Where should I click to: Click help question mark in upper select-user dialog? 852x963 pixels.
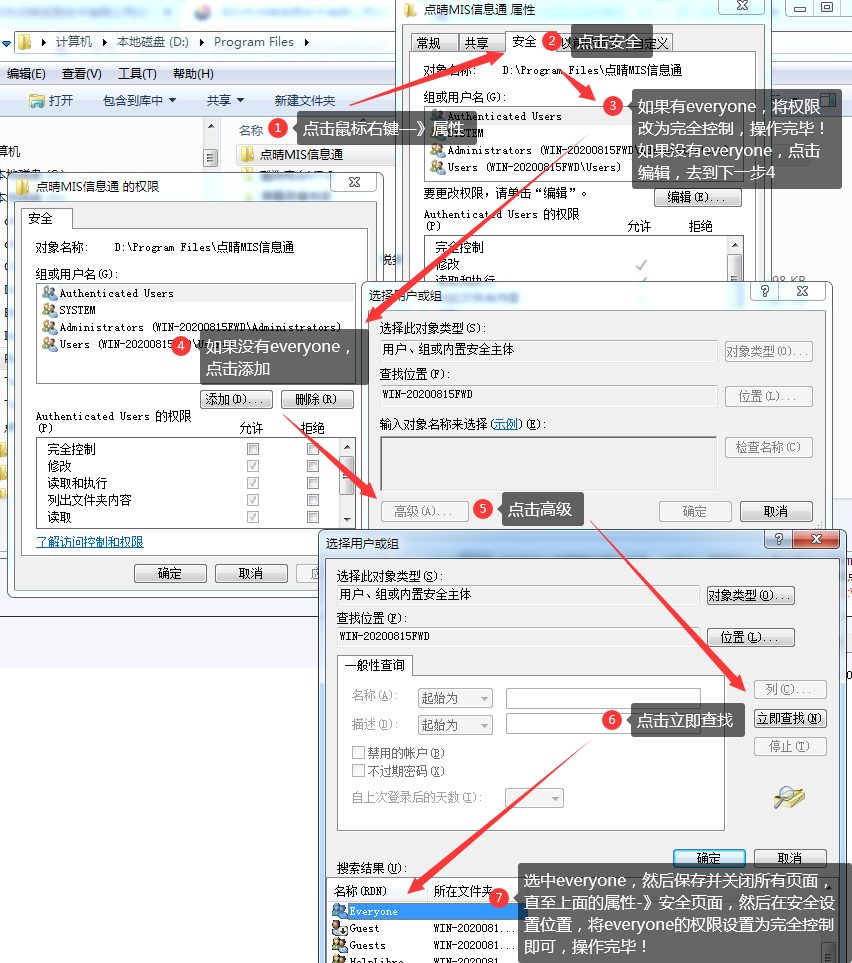coord(765,291)
